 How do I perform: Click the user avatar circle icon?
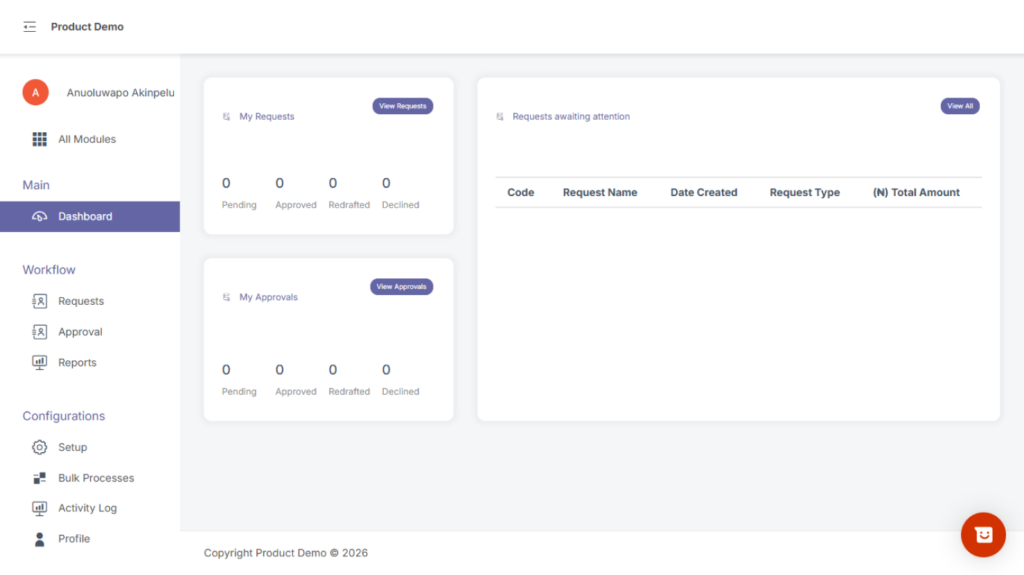tap(35, 93)
